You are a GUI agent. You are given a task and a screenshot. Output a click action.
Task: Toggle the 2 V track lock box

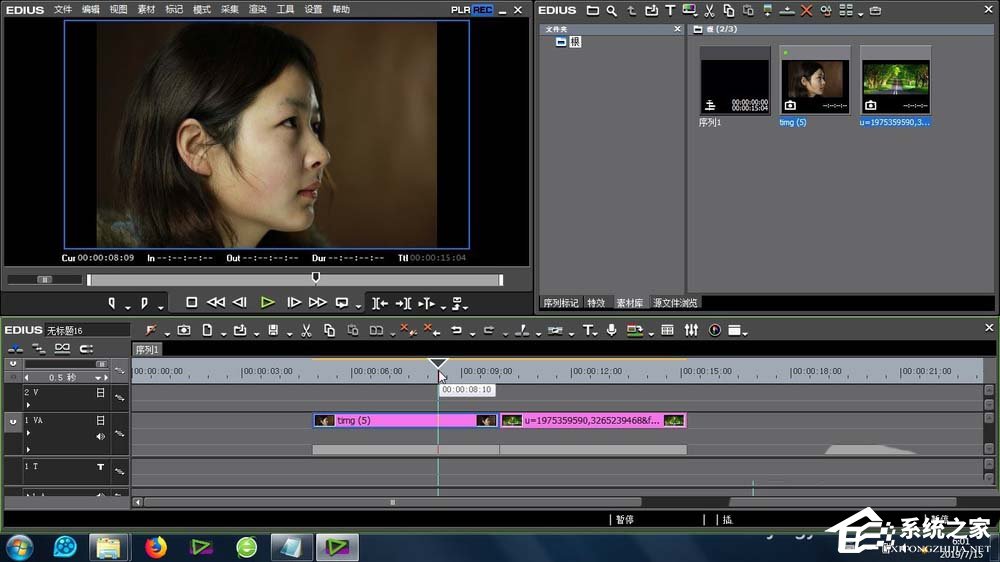click(100, 393)
